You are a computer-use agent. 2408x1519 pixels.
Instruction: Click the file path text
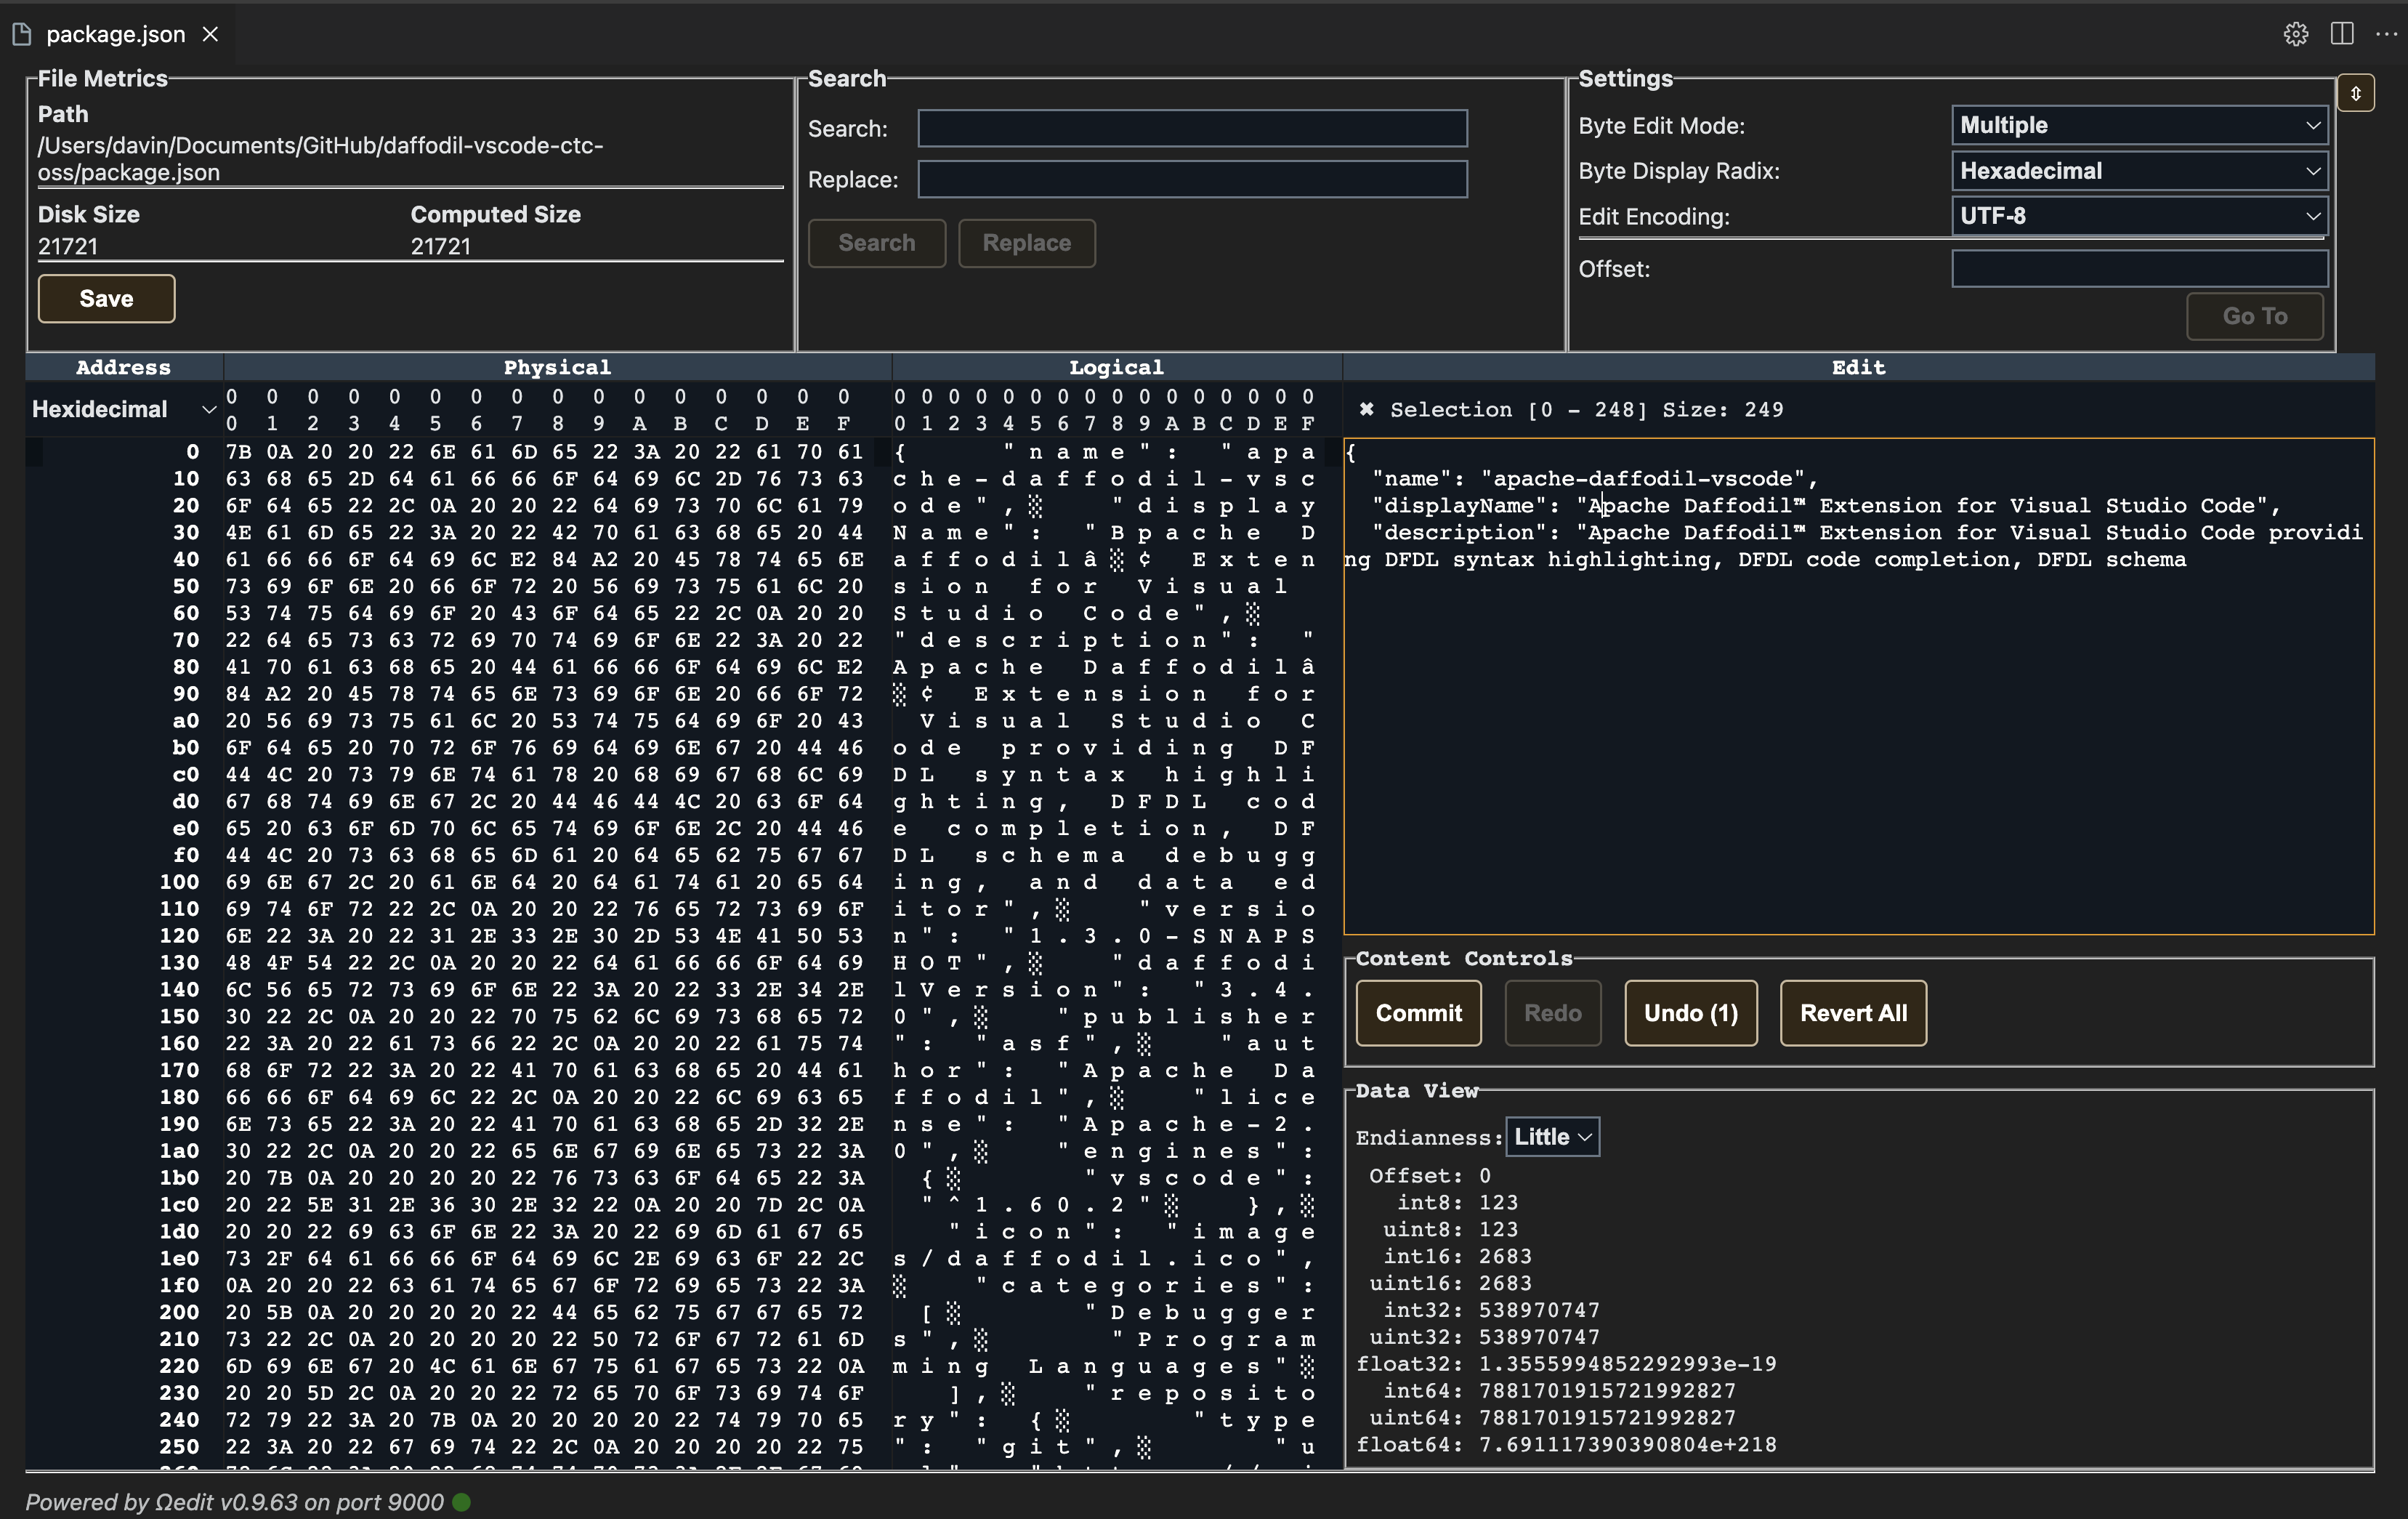coord(320,159)
